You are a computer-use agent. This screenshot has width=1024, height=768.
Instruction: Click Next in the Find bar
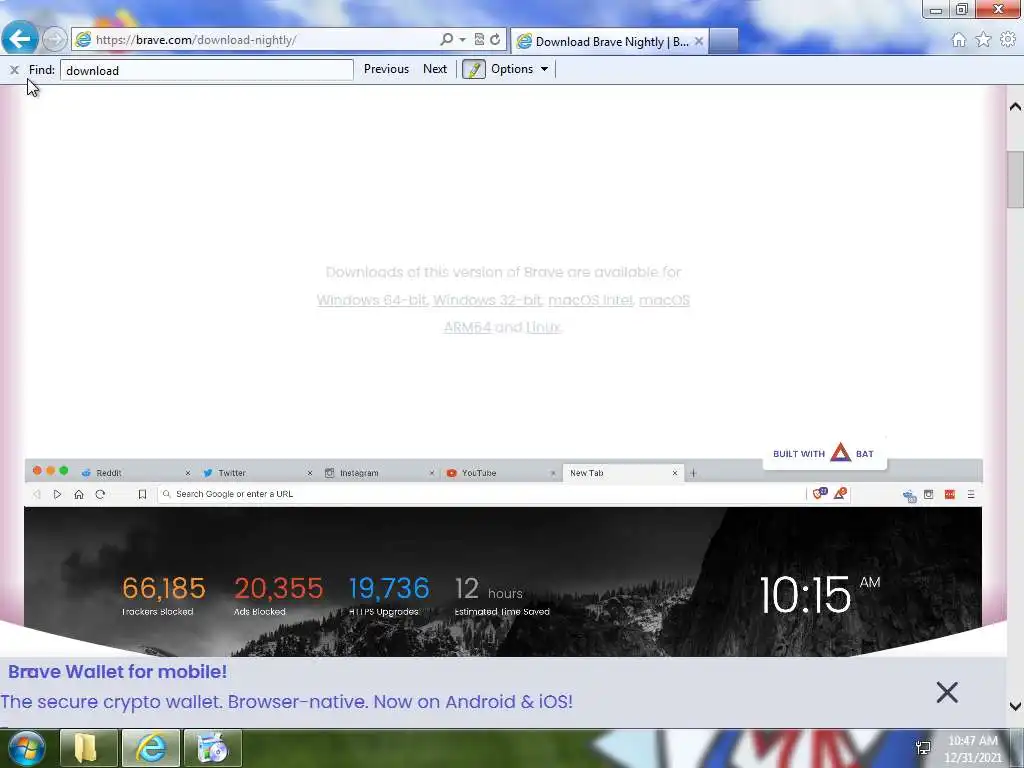[435, 69]
